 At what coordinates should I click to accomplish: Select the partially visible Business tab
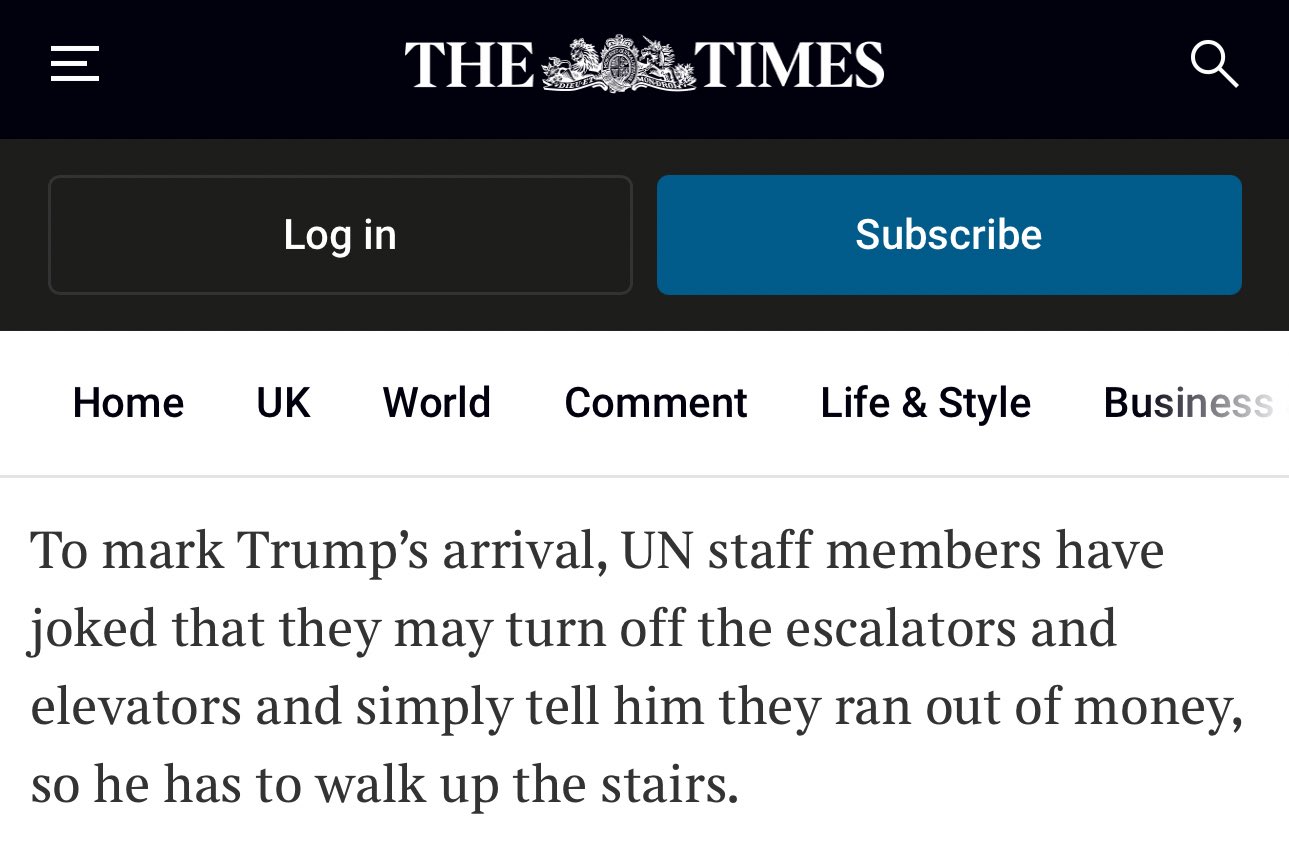click(1188, 403)
